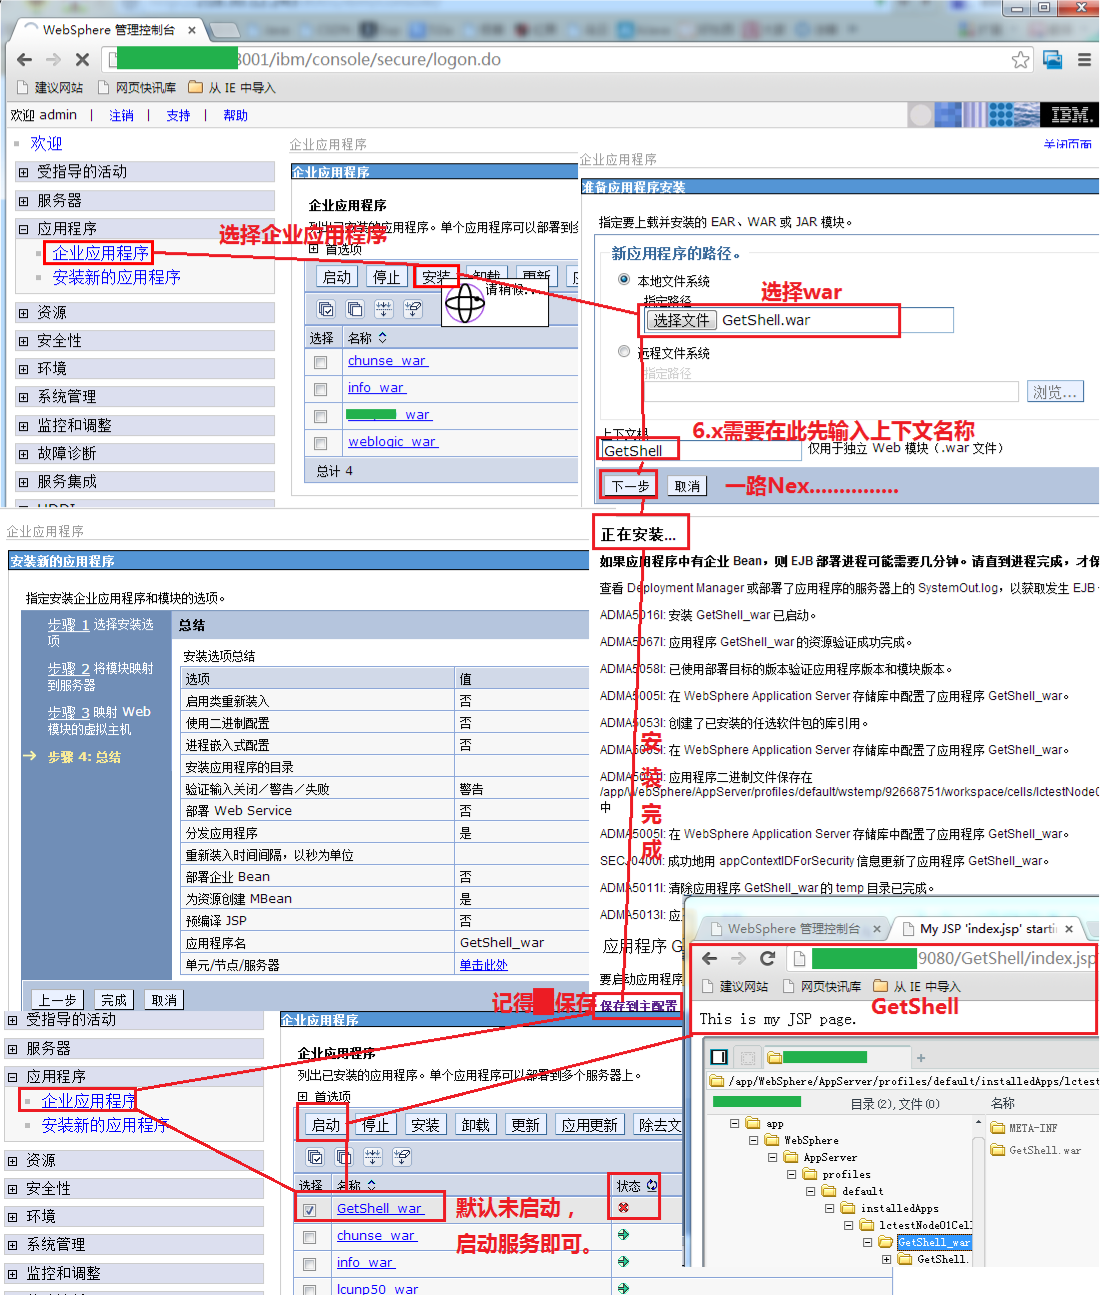
Task: Collapse the AppServer folder tree node
Action: (x=773, y=1157)
